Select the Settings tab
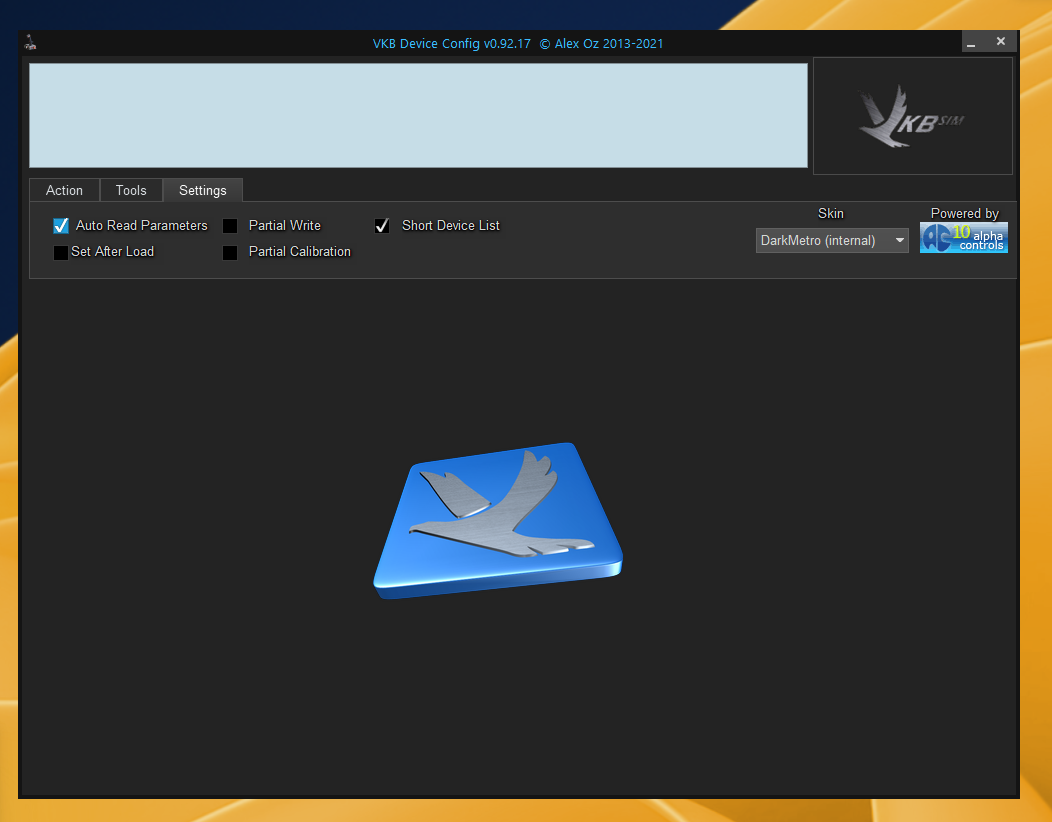Screen dimensions: 1052x822 coord(203,191)
